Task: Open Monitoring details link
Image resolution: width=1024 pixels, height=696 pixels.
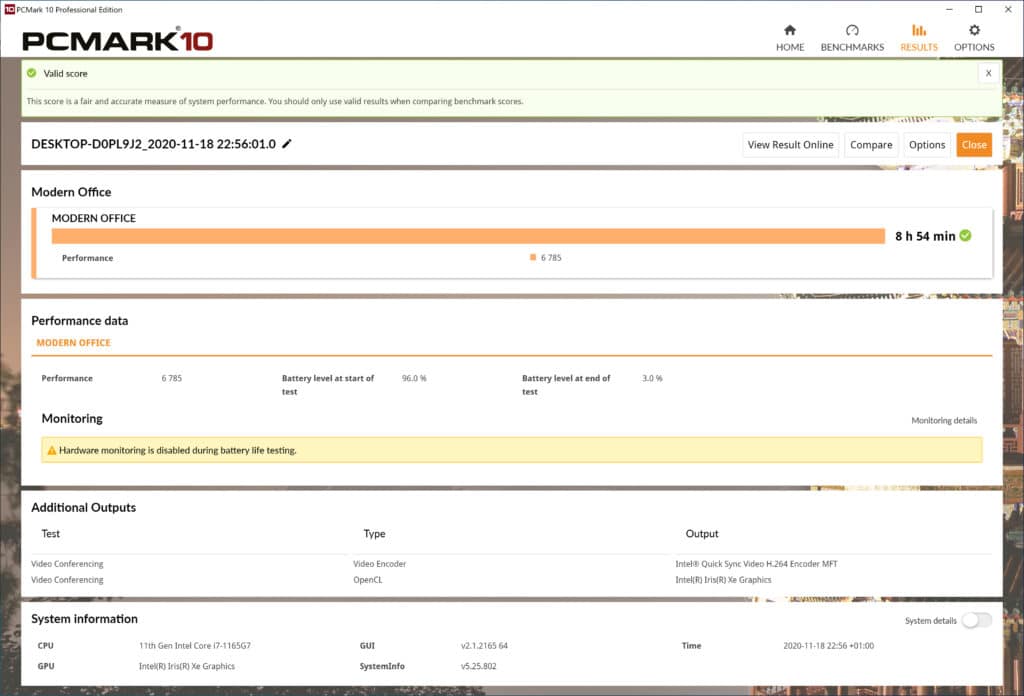Action: pos(944,420)
